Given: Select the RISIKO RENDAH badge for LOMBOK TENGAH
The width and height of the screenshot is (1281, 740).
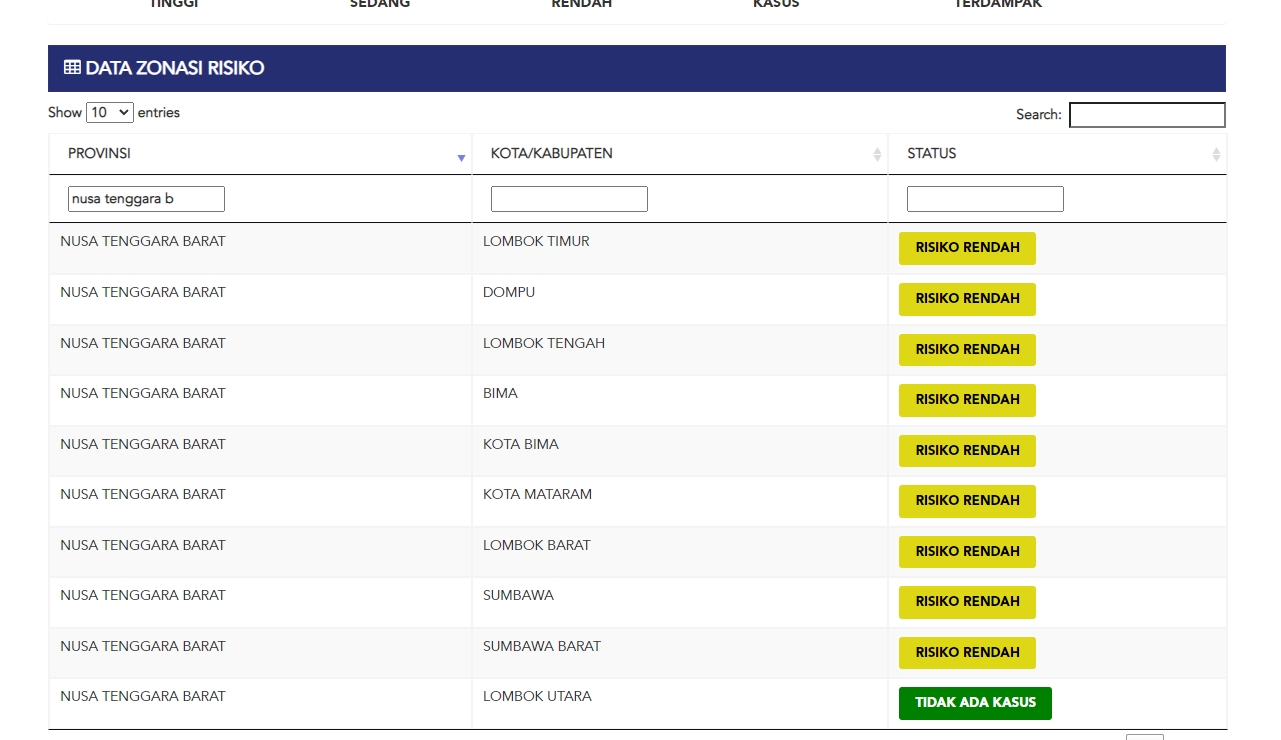Looking at the screenshot, I should [967, 350].
